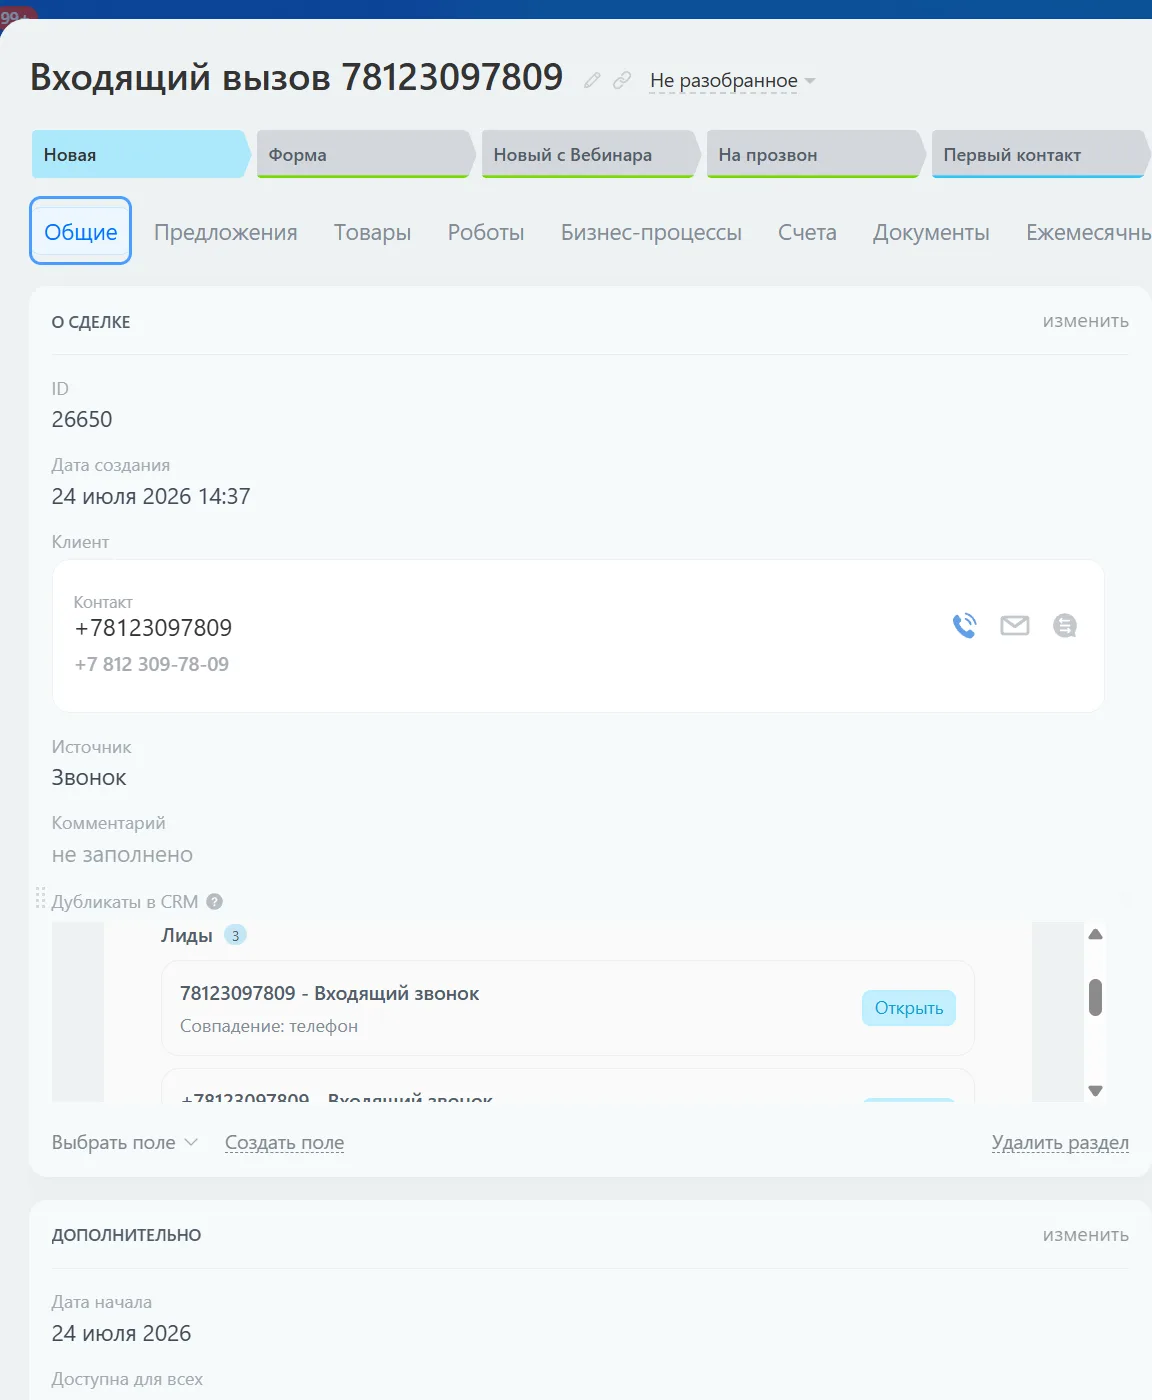The width and height of the screenshot is (1152, 1400).
Task: Click phone number +7 812 309-78-09
Action: [152, 664]
